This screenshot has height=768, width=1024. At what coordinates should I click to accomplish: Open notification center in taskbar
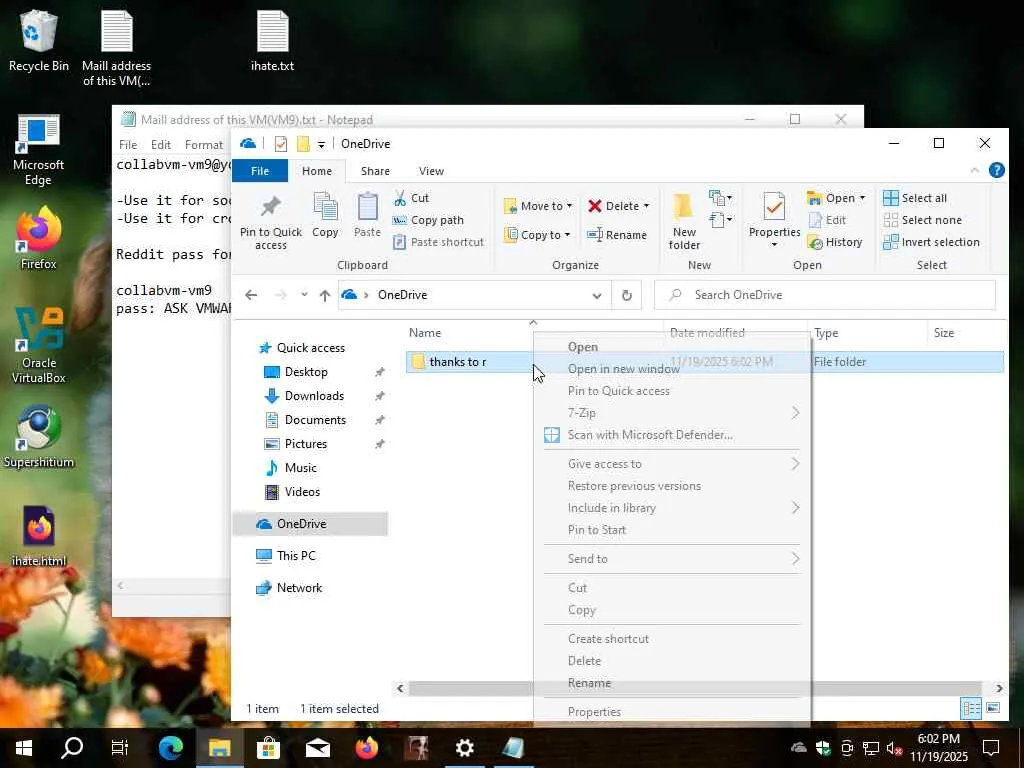(991, 748)
